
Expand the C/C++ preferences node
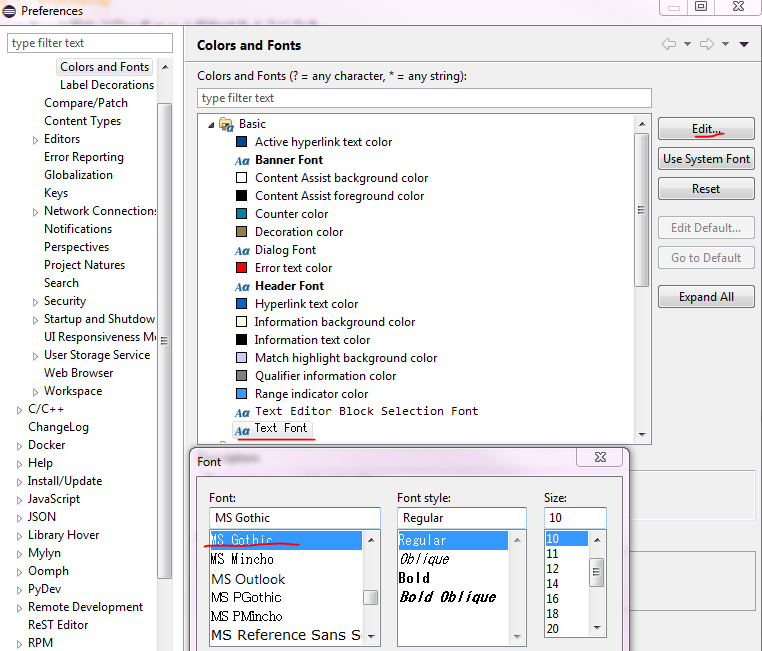19,409
